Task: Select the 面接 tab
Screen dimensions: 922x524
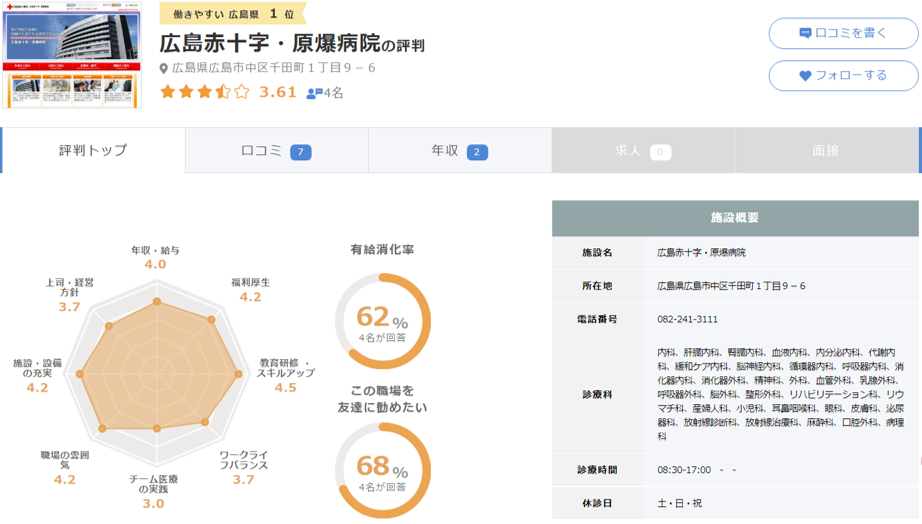Action: pyautogui.click(x=826, y=151)
